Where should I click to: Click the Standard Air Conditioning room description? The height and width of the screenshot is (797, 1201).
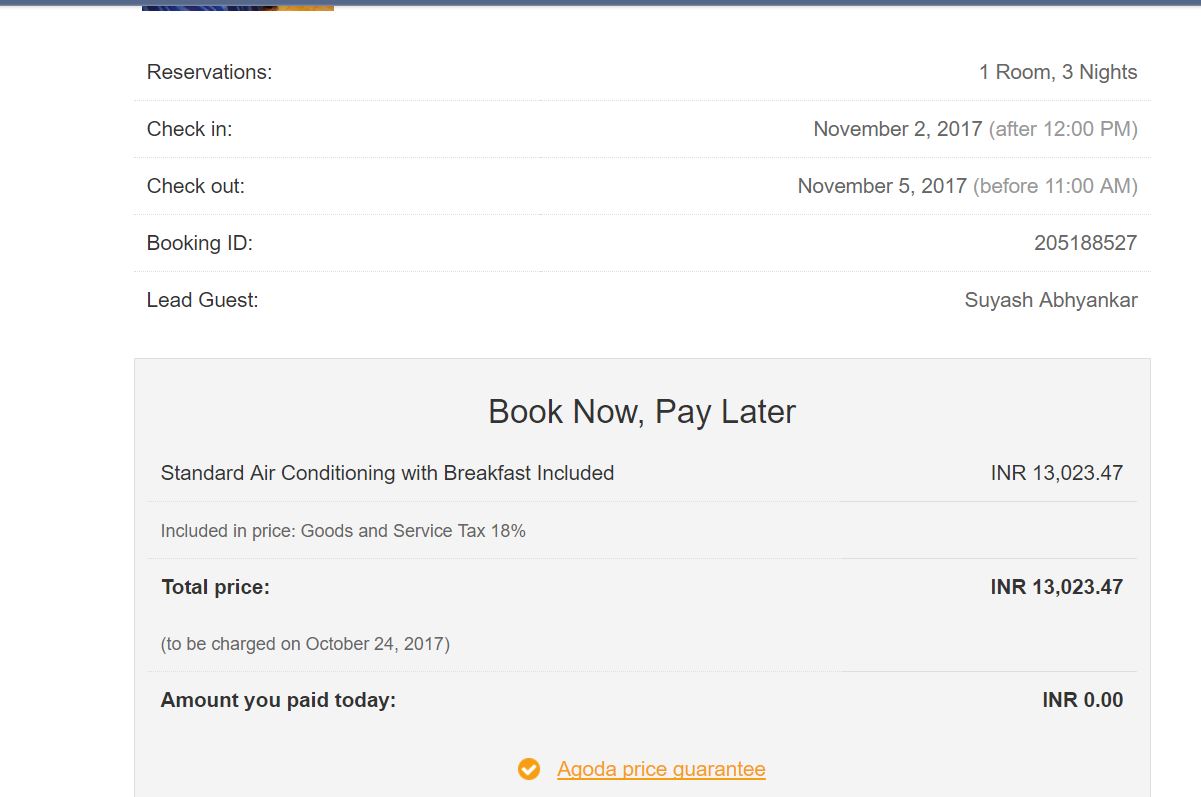tap(387, 473)
